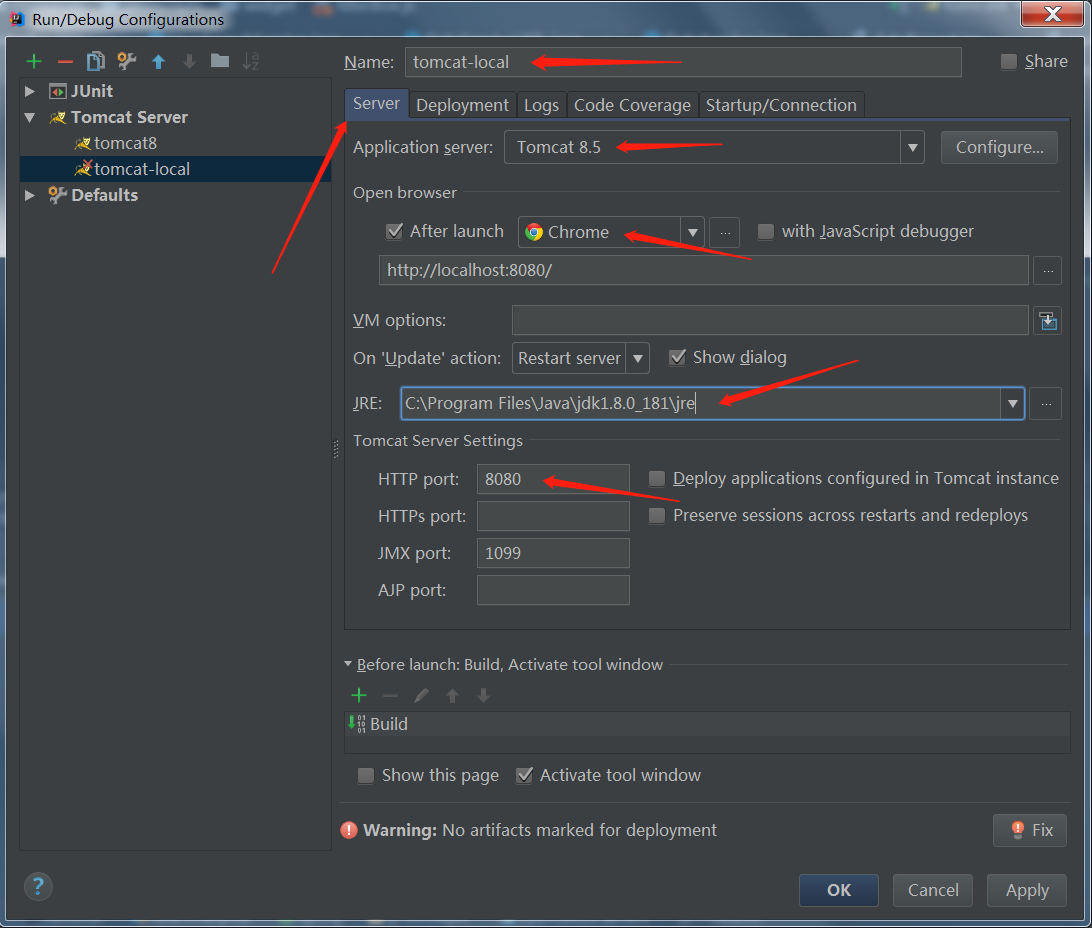Open On 'Update' action Restart server dropdown
Viewport: 1092px width, 928px height.
[x=637, y=359]
